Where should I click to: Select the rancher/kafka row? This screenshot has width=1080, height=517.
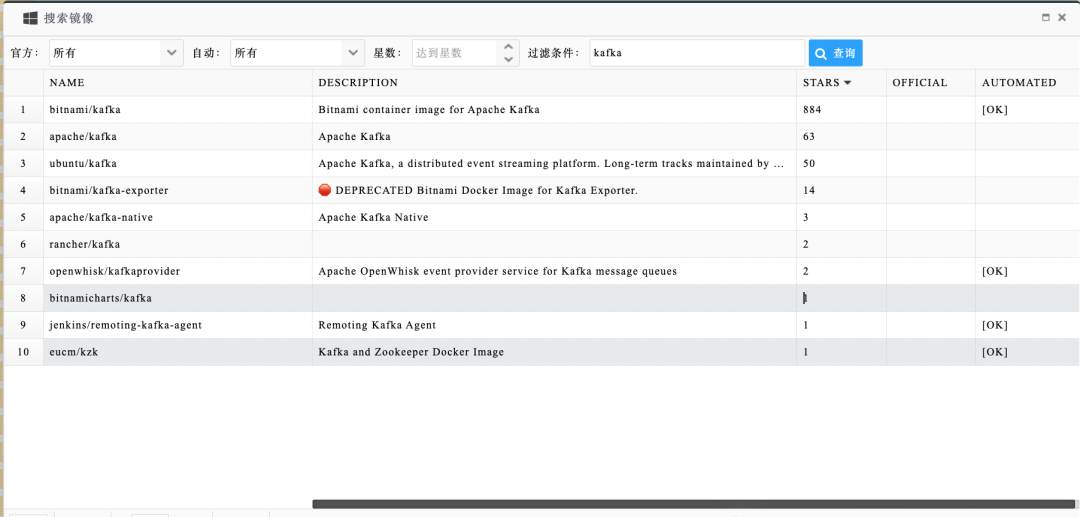tap(540, 244)
